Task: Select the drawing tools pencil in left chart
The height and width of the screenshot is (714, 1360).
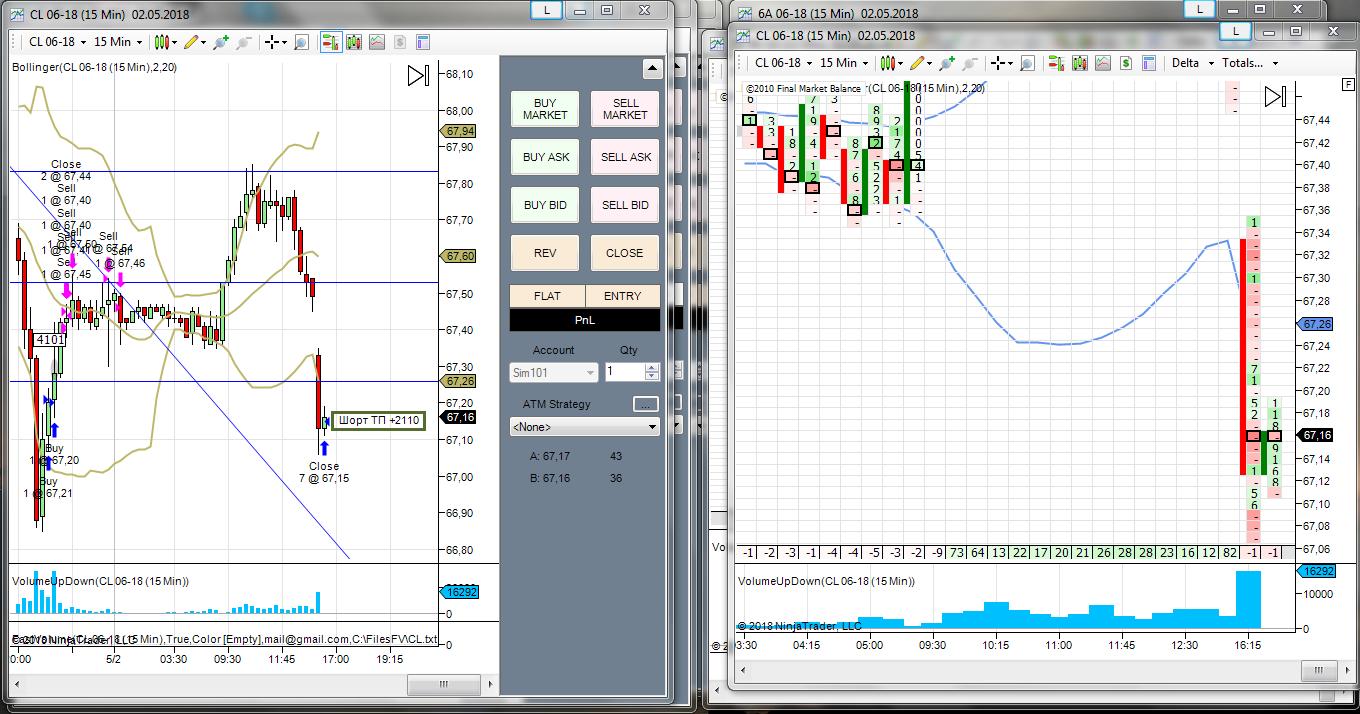Action: (x=191, y=42)
